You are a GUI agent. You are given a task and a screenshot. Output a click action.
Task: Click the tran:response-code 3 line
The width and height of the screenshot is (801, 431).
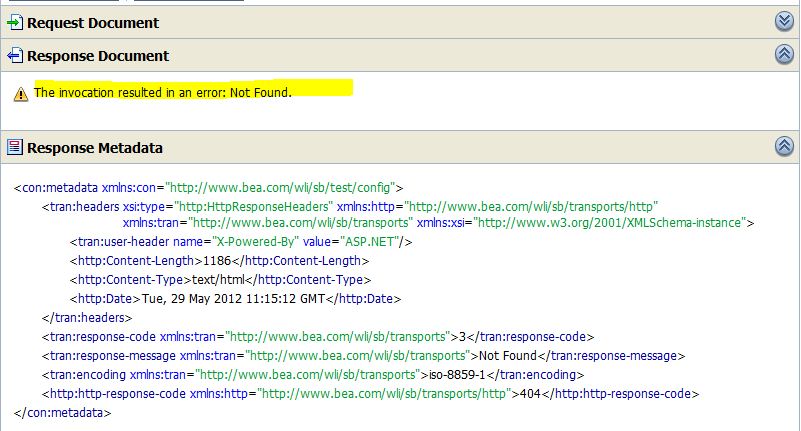318,337
